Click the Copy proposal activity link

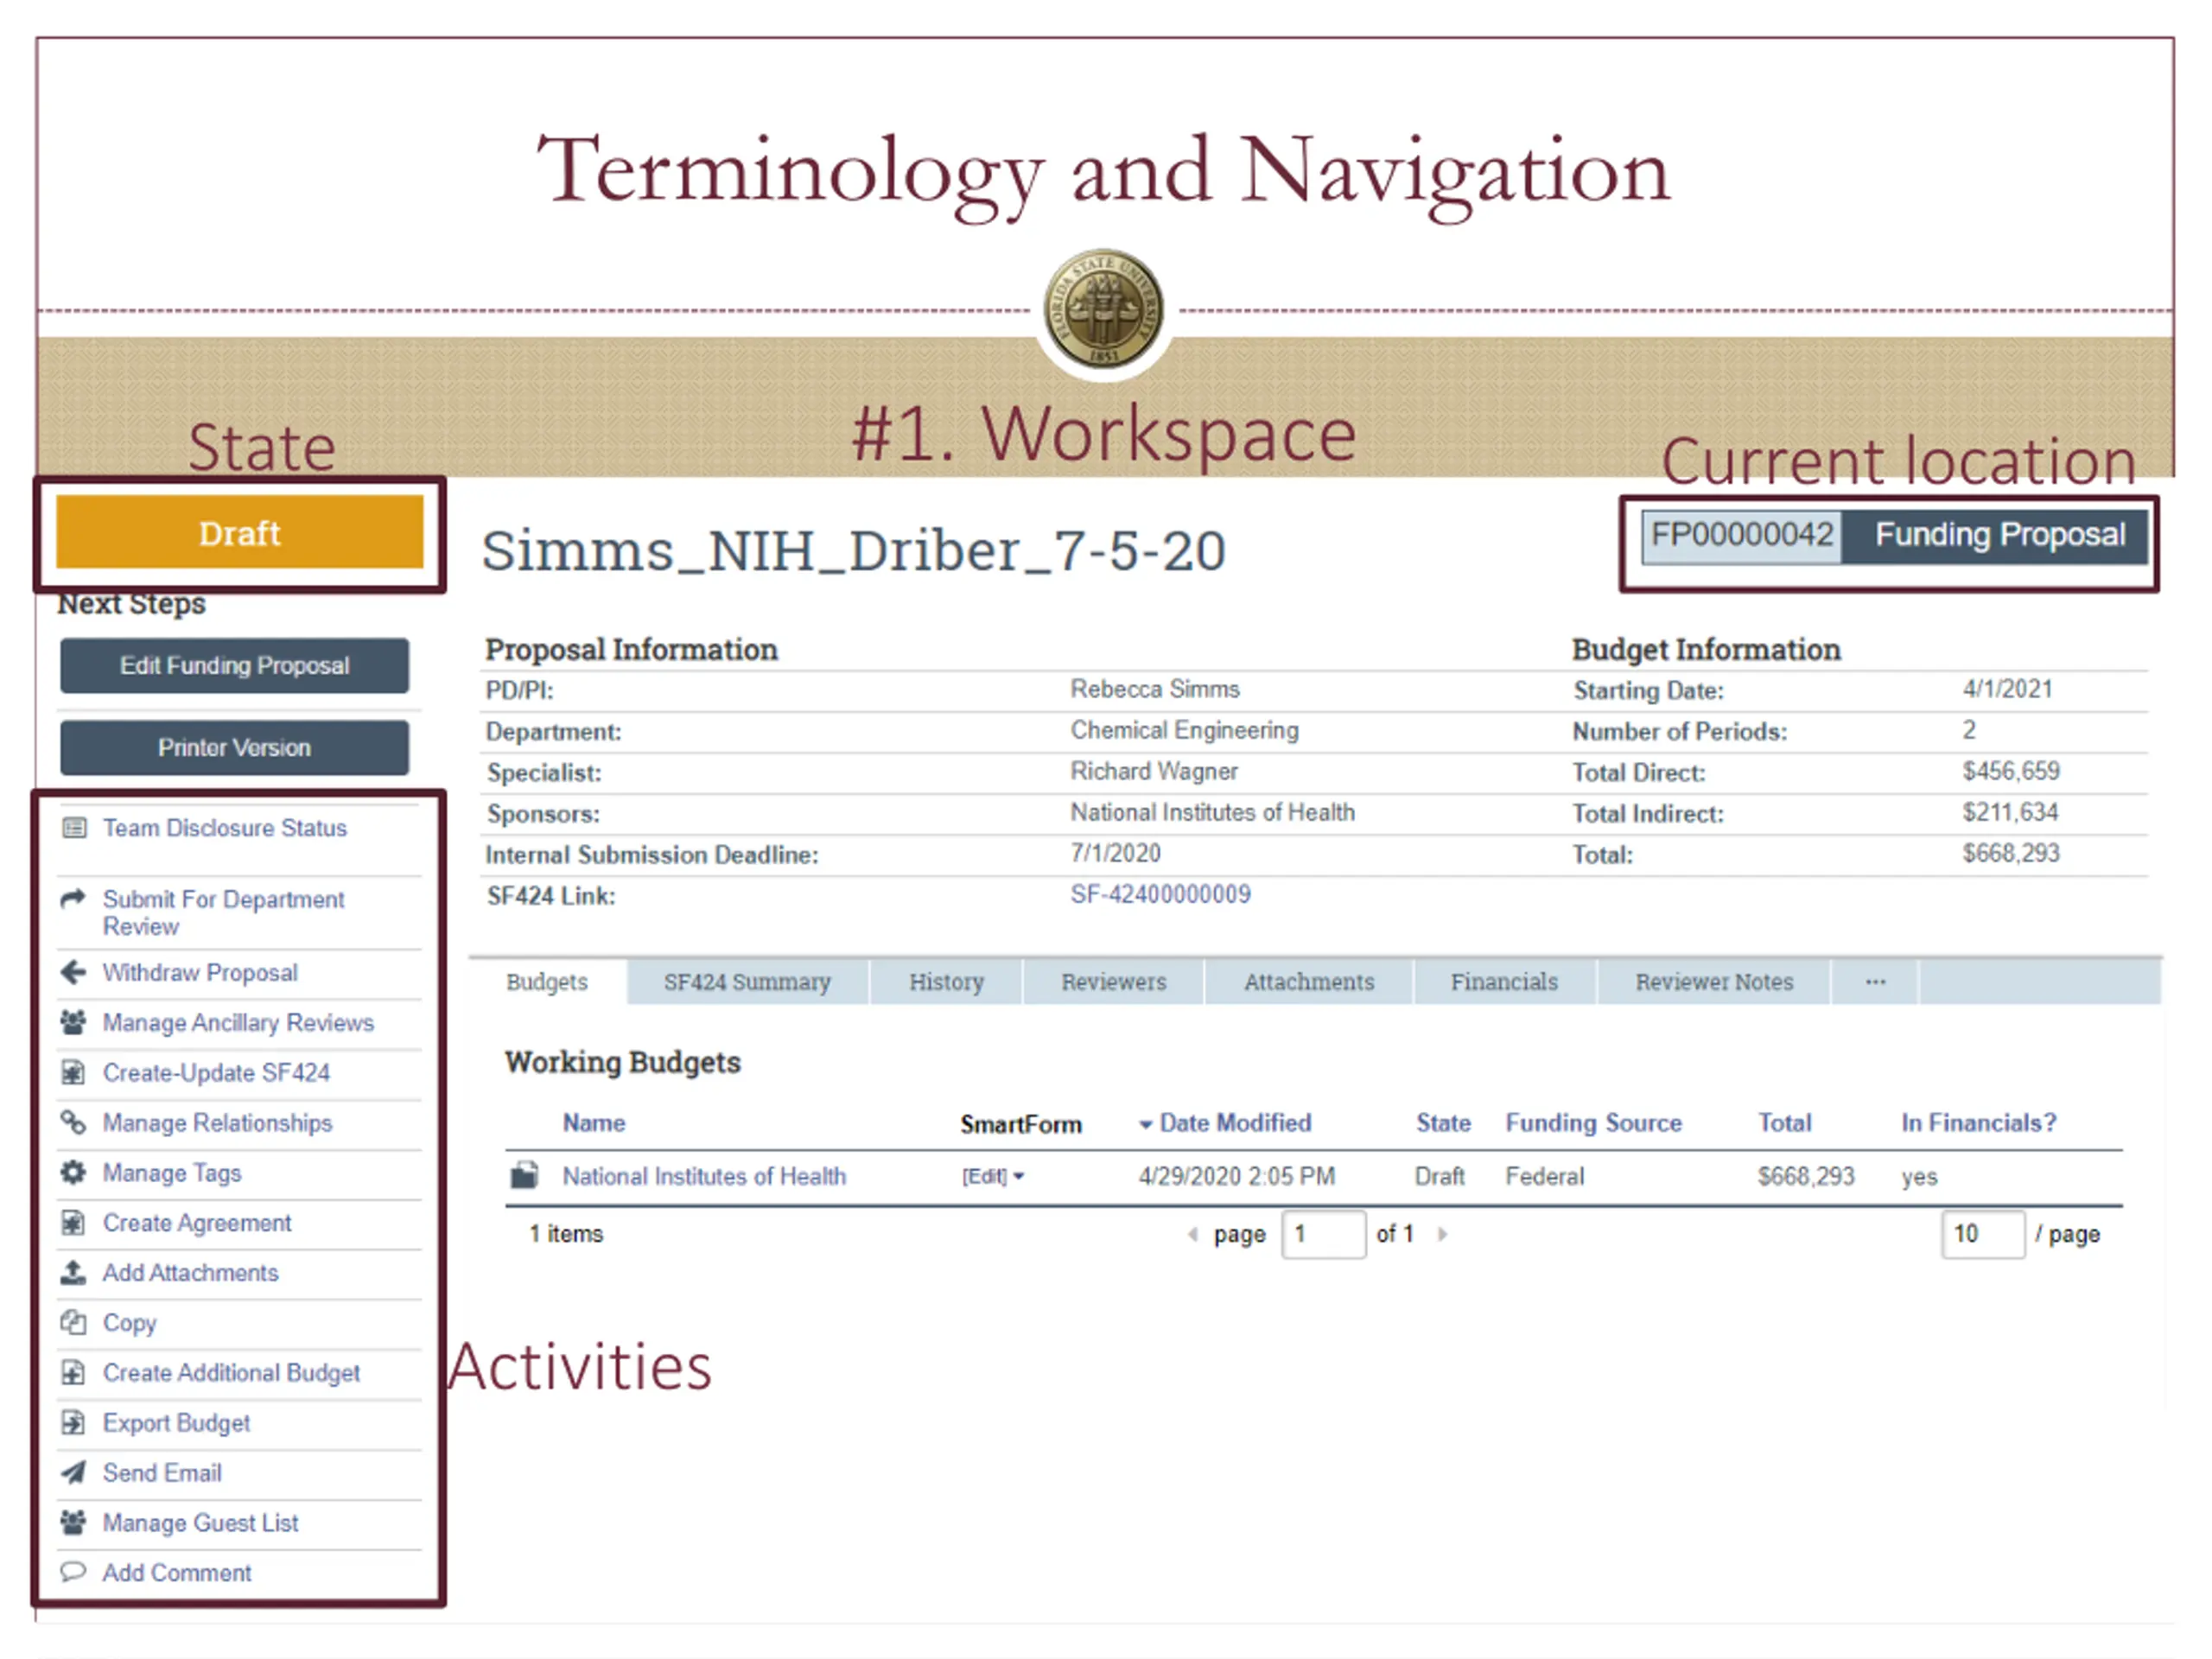[x=129, y=1322]
